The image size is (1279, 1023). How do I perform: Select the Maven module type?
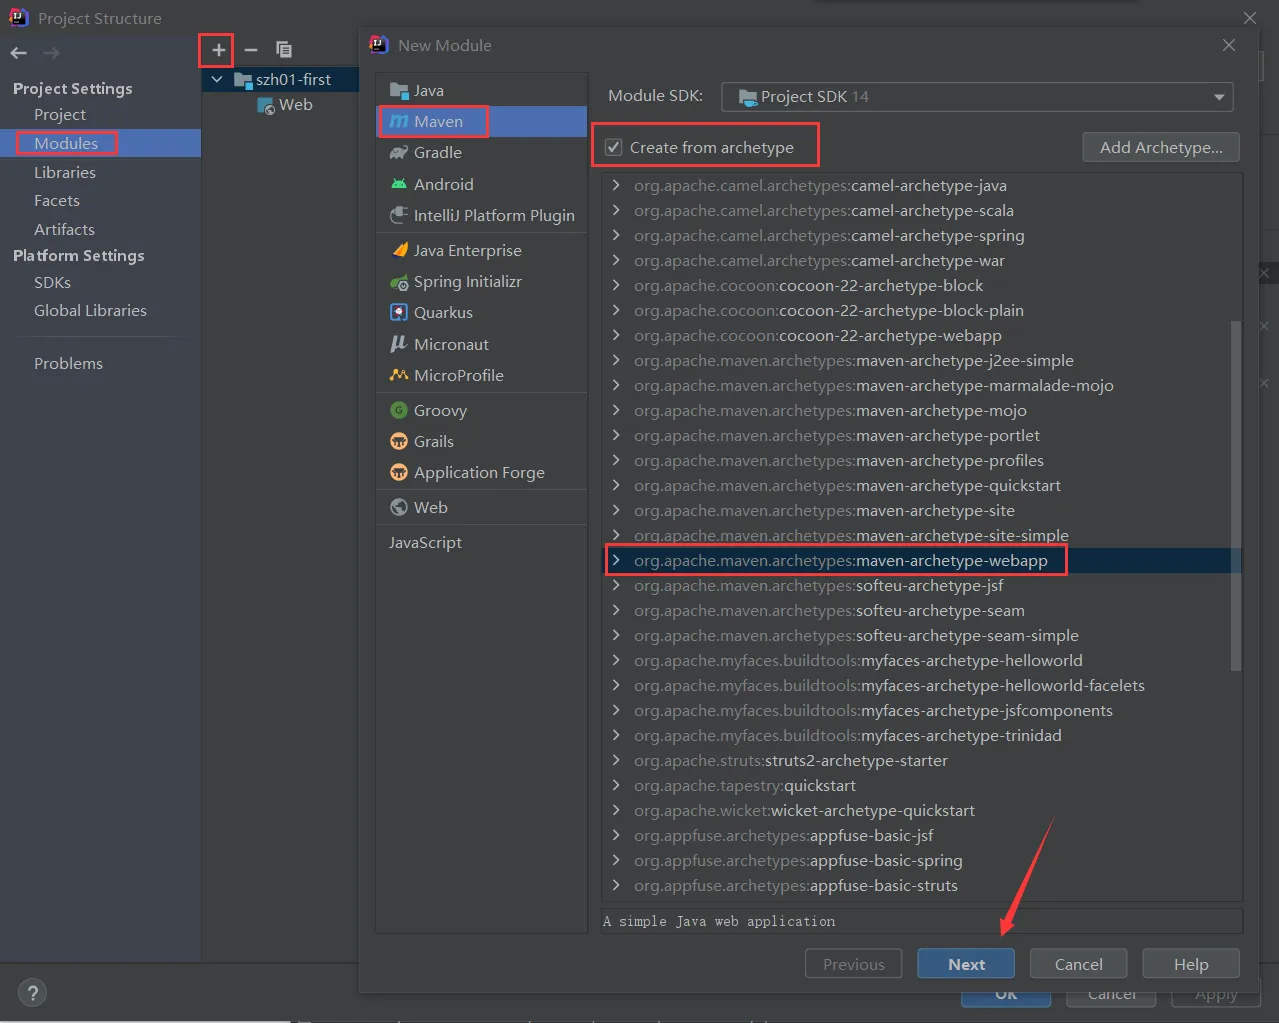pos(481,121)
